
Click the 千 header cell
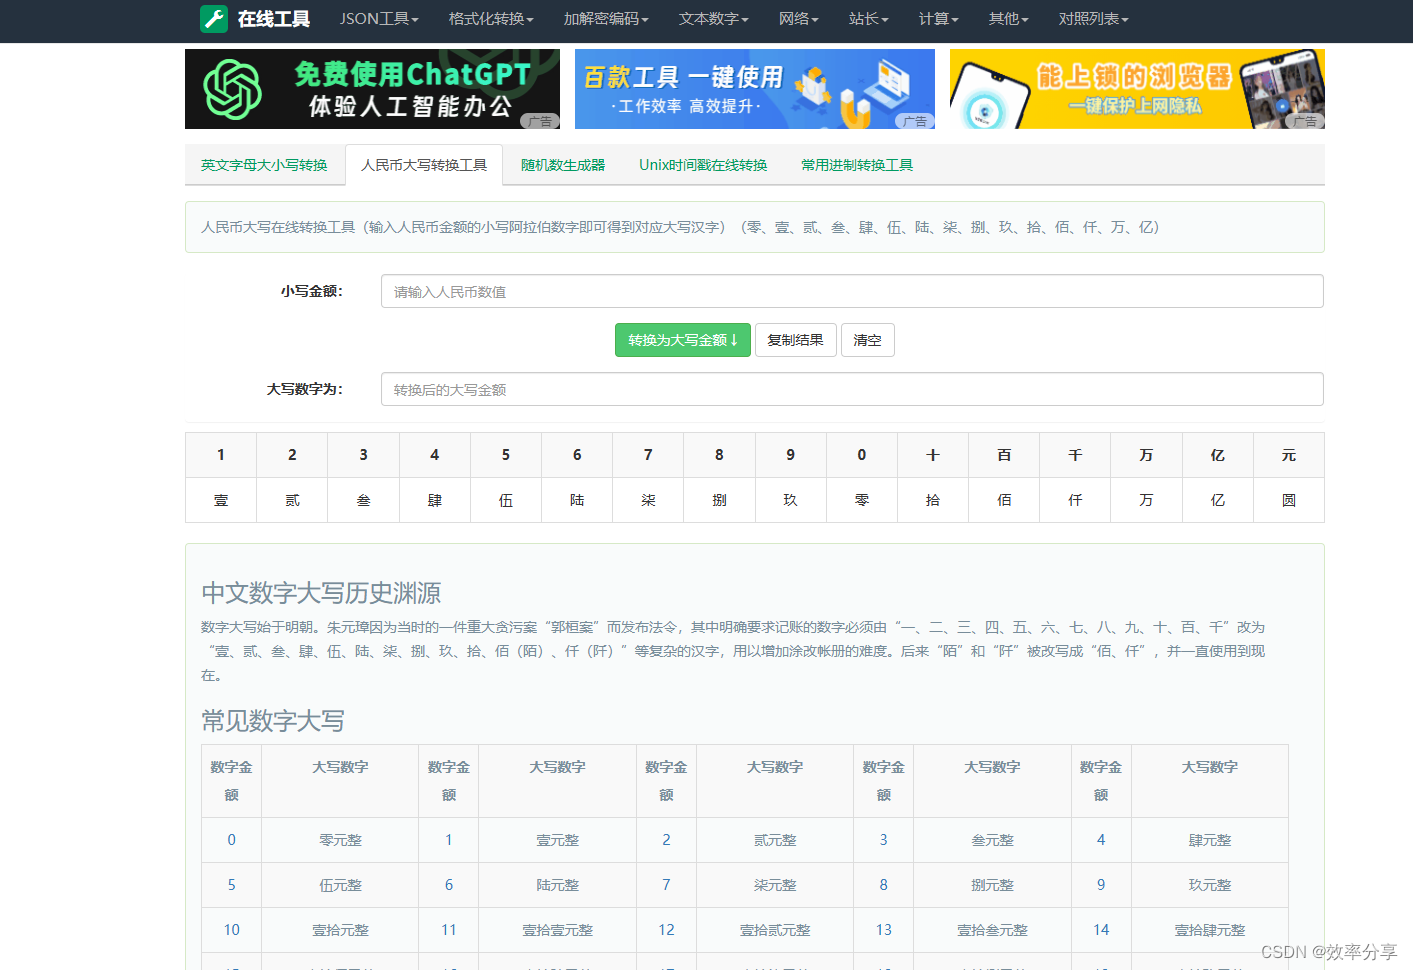[x=1075, y=455]
